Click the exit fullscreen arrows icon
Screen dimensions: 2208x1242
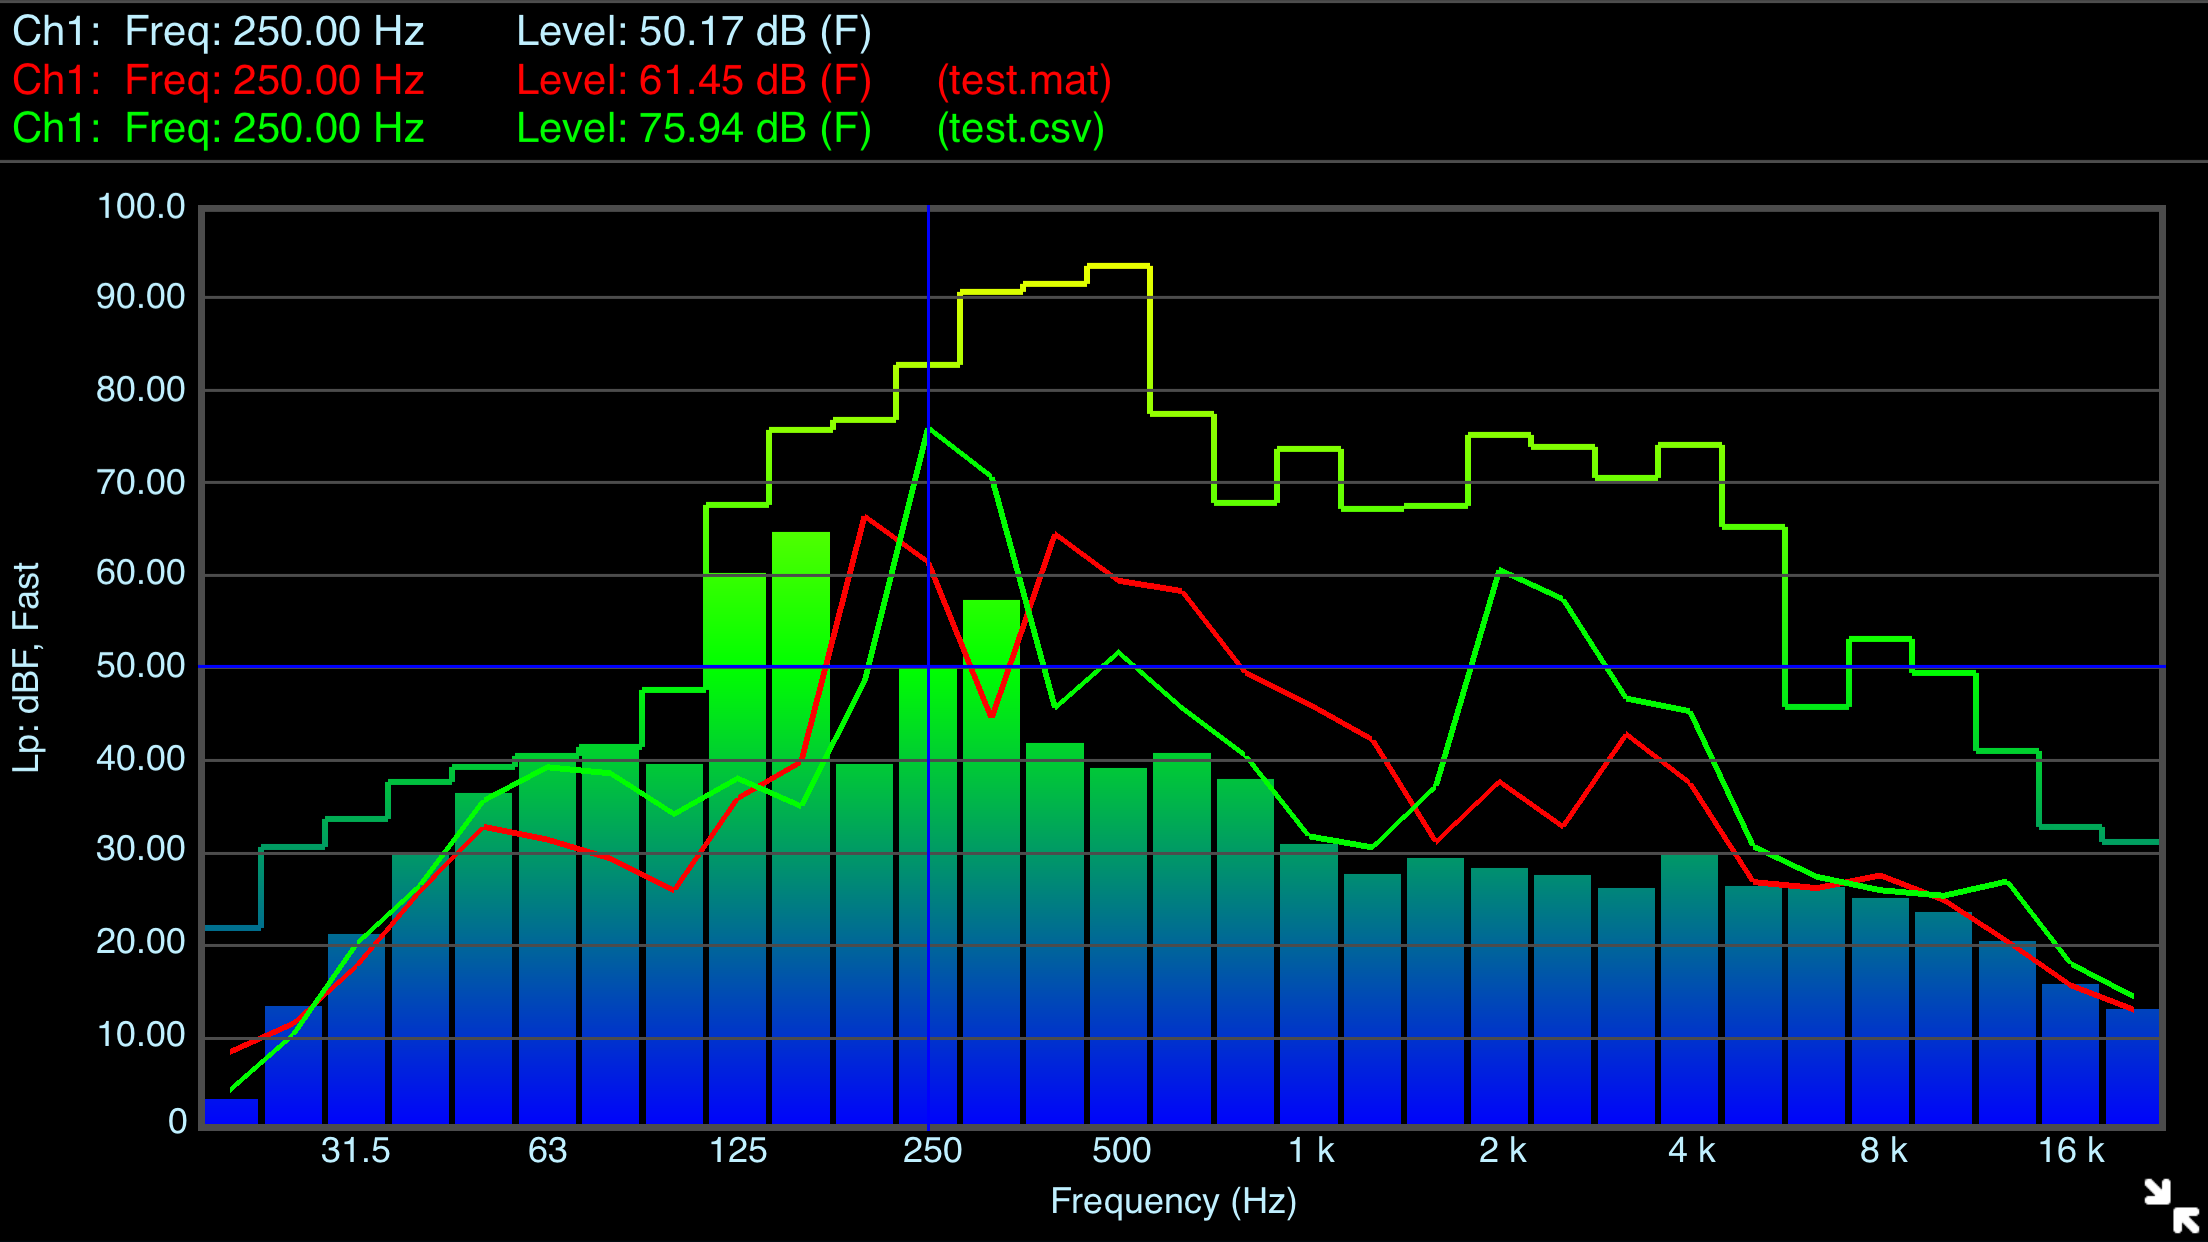point(2171,1205)
